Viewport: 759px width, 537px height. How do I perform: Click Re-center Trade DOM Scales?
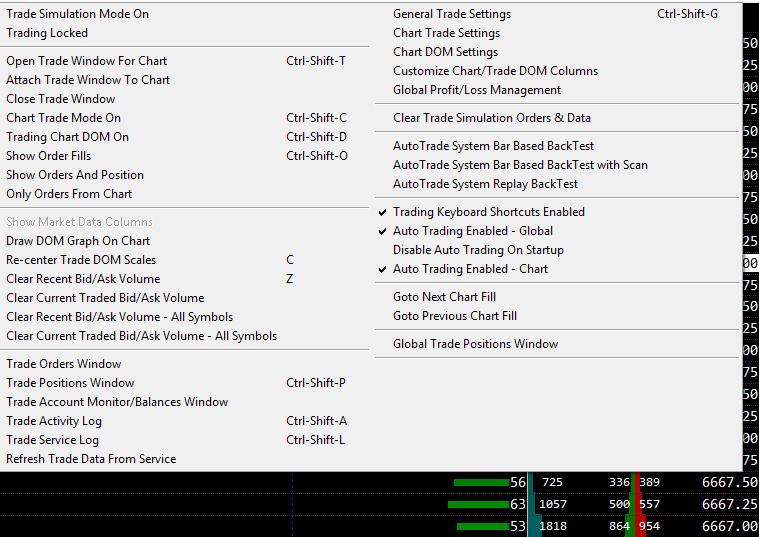click(x=81, y=260)
